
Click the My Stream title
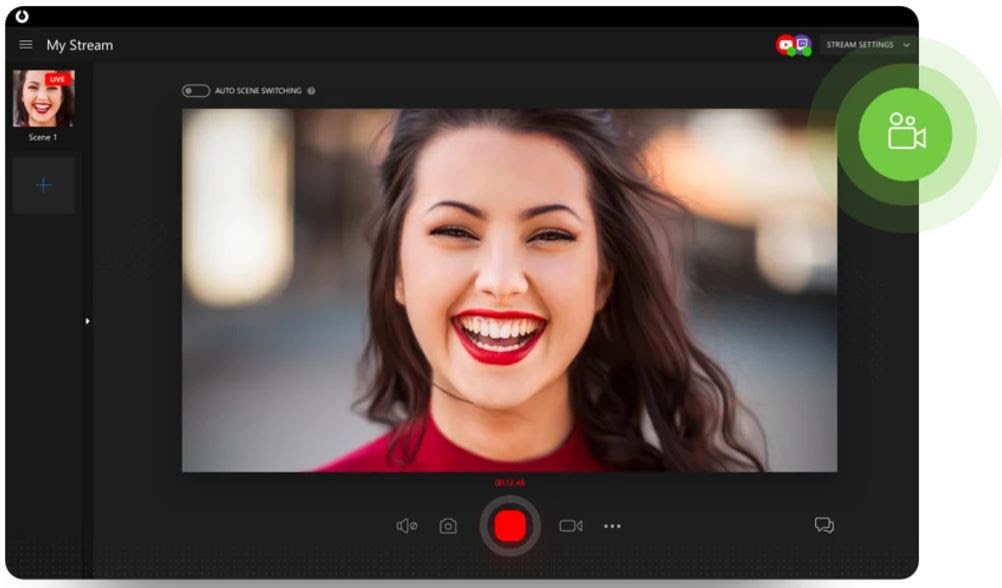pyautogui.click(x=80, y=44)
